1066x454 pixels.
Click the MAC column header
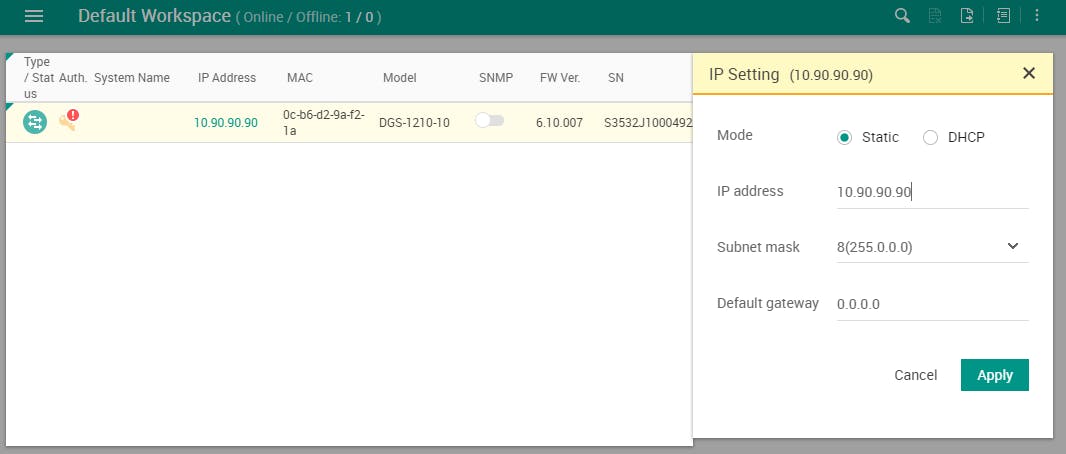point(300,77)
